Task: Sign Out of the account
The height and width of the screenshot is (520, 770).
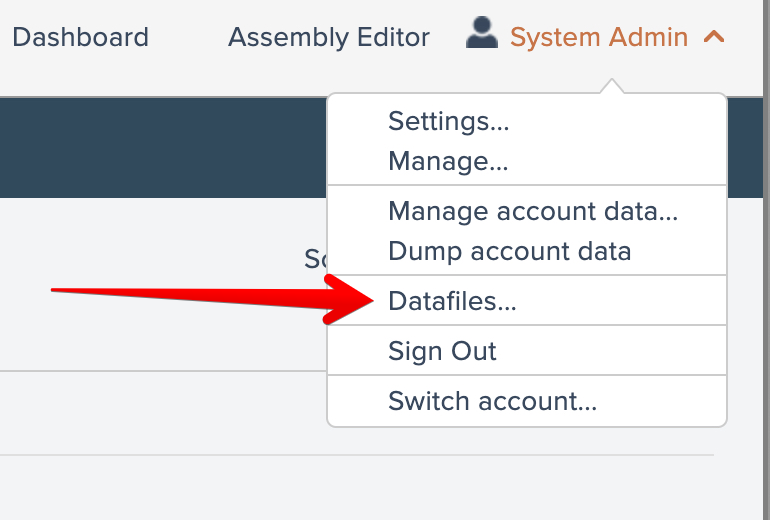Action: tap(442, 351)
